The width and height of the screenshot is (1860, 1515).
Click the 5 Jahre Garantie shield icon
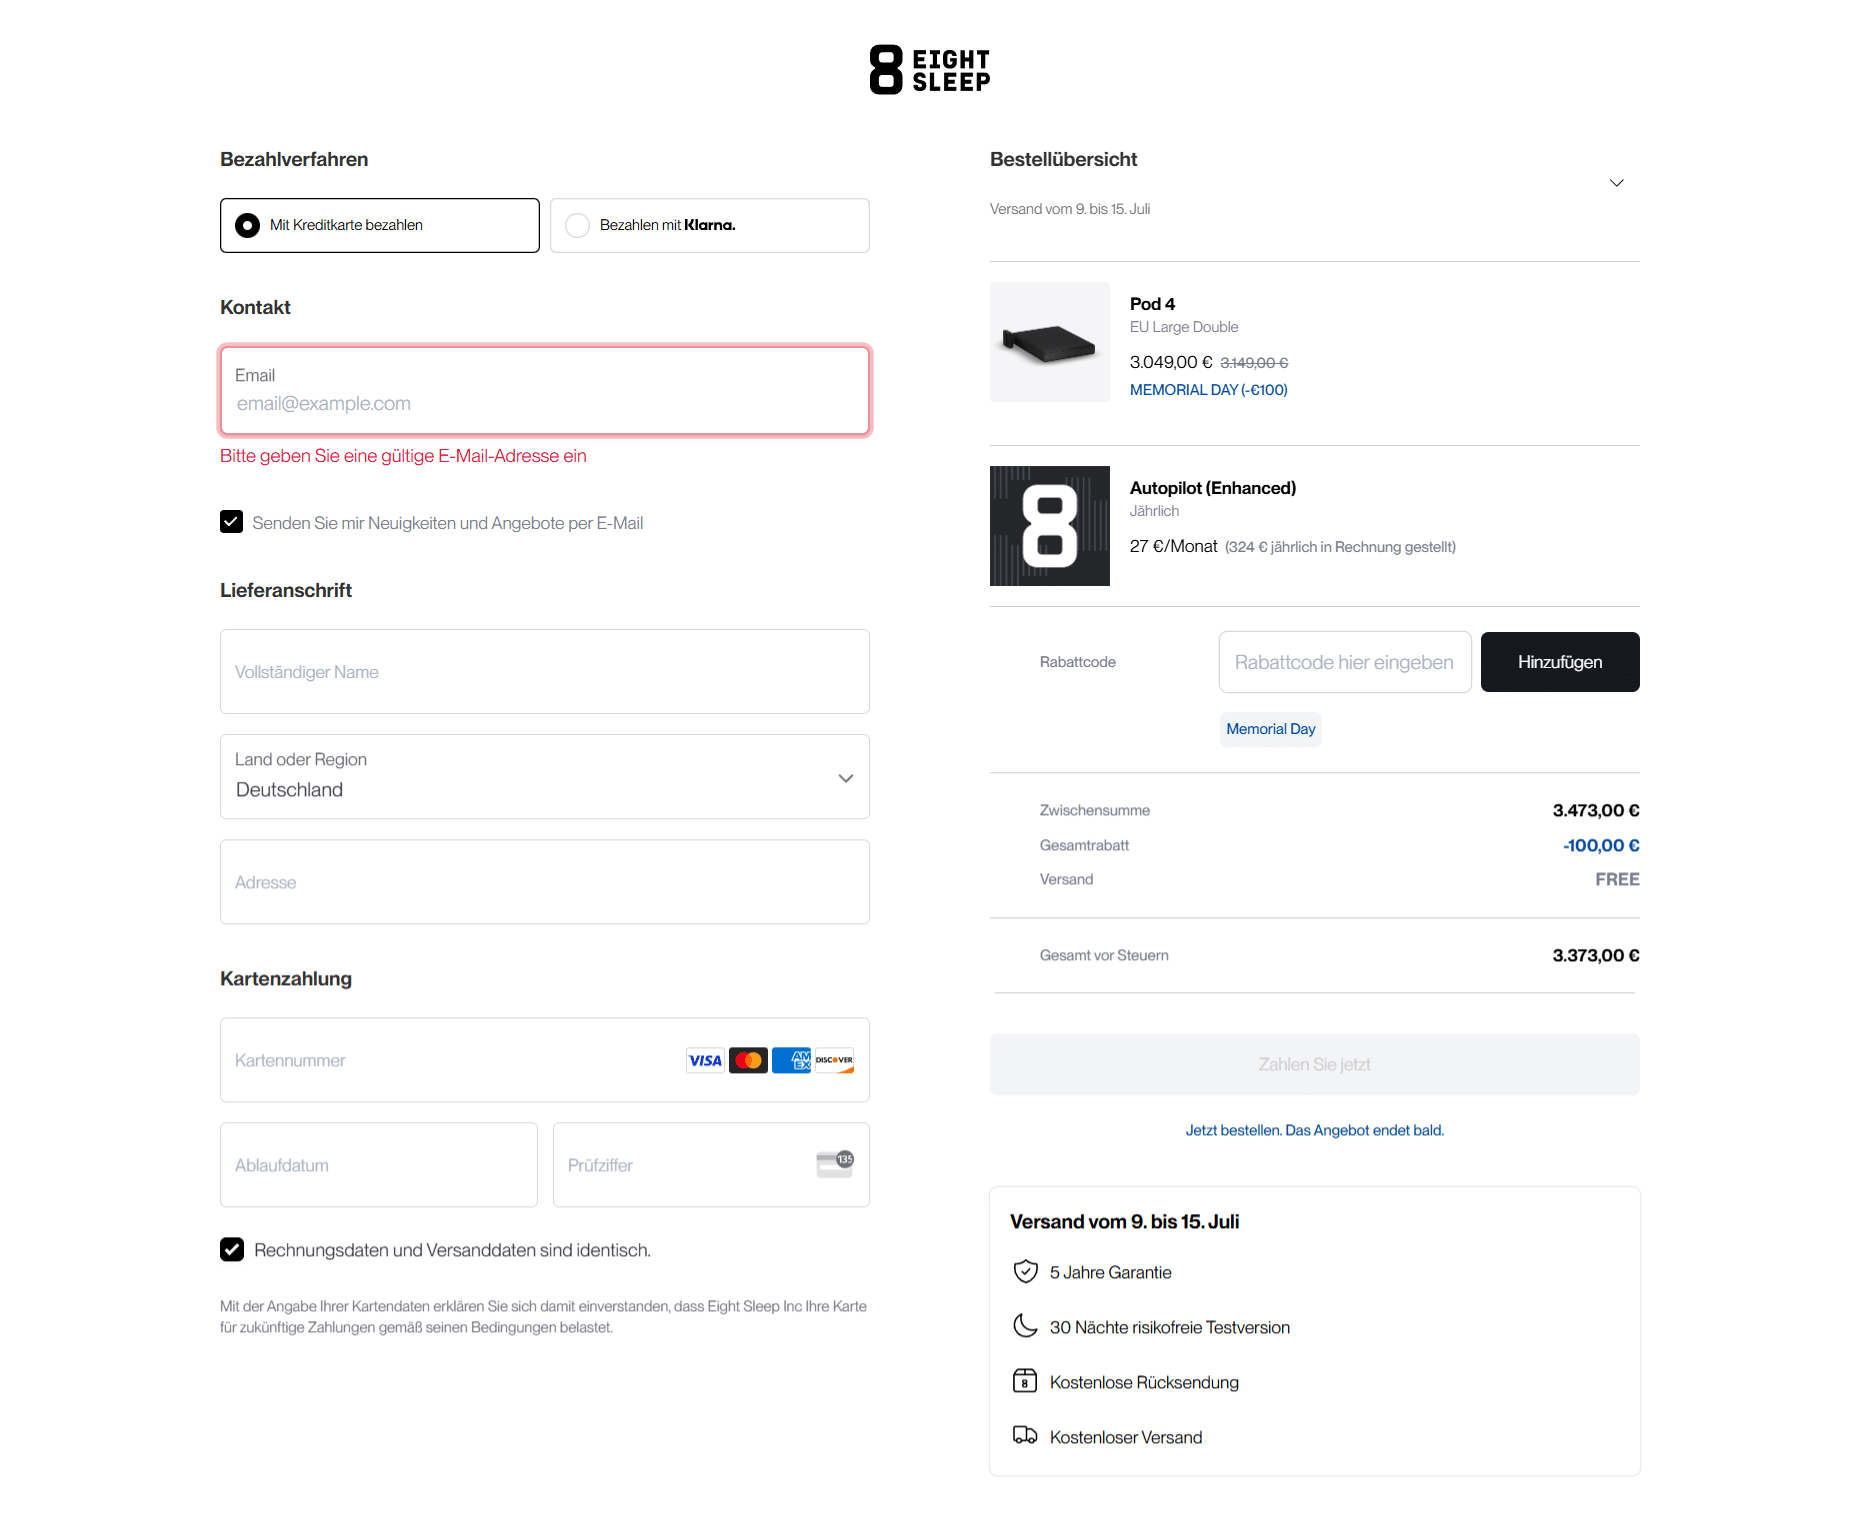pyautogui.click(x=1025, y=1272)
